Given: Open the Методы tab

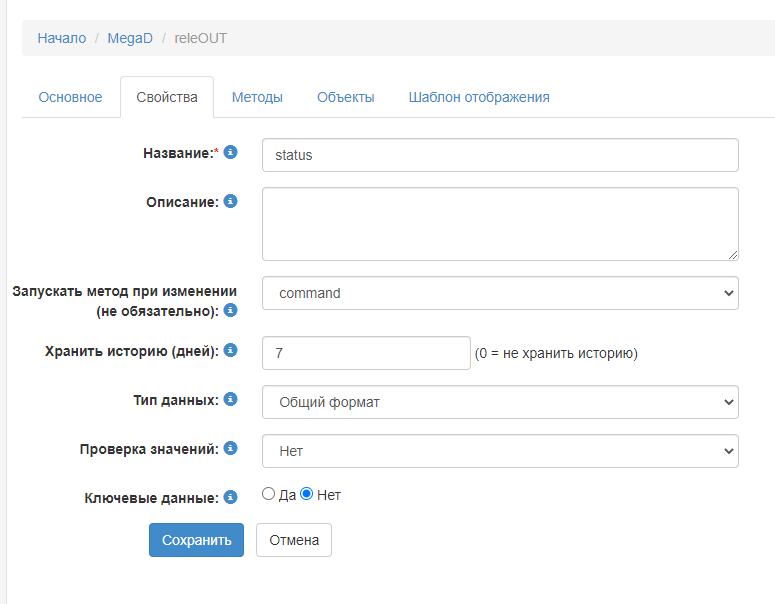Looking at the screenshot, I should click(257, 97).
